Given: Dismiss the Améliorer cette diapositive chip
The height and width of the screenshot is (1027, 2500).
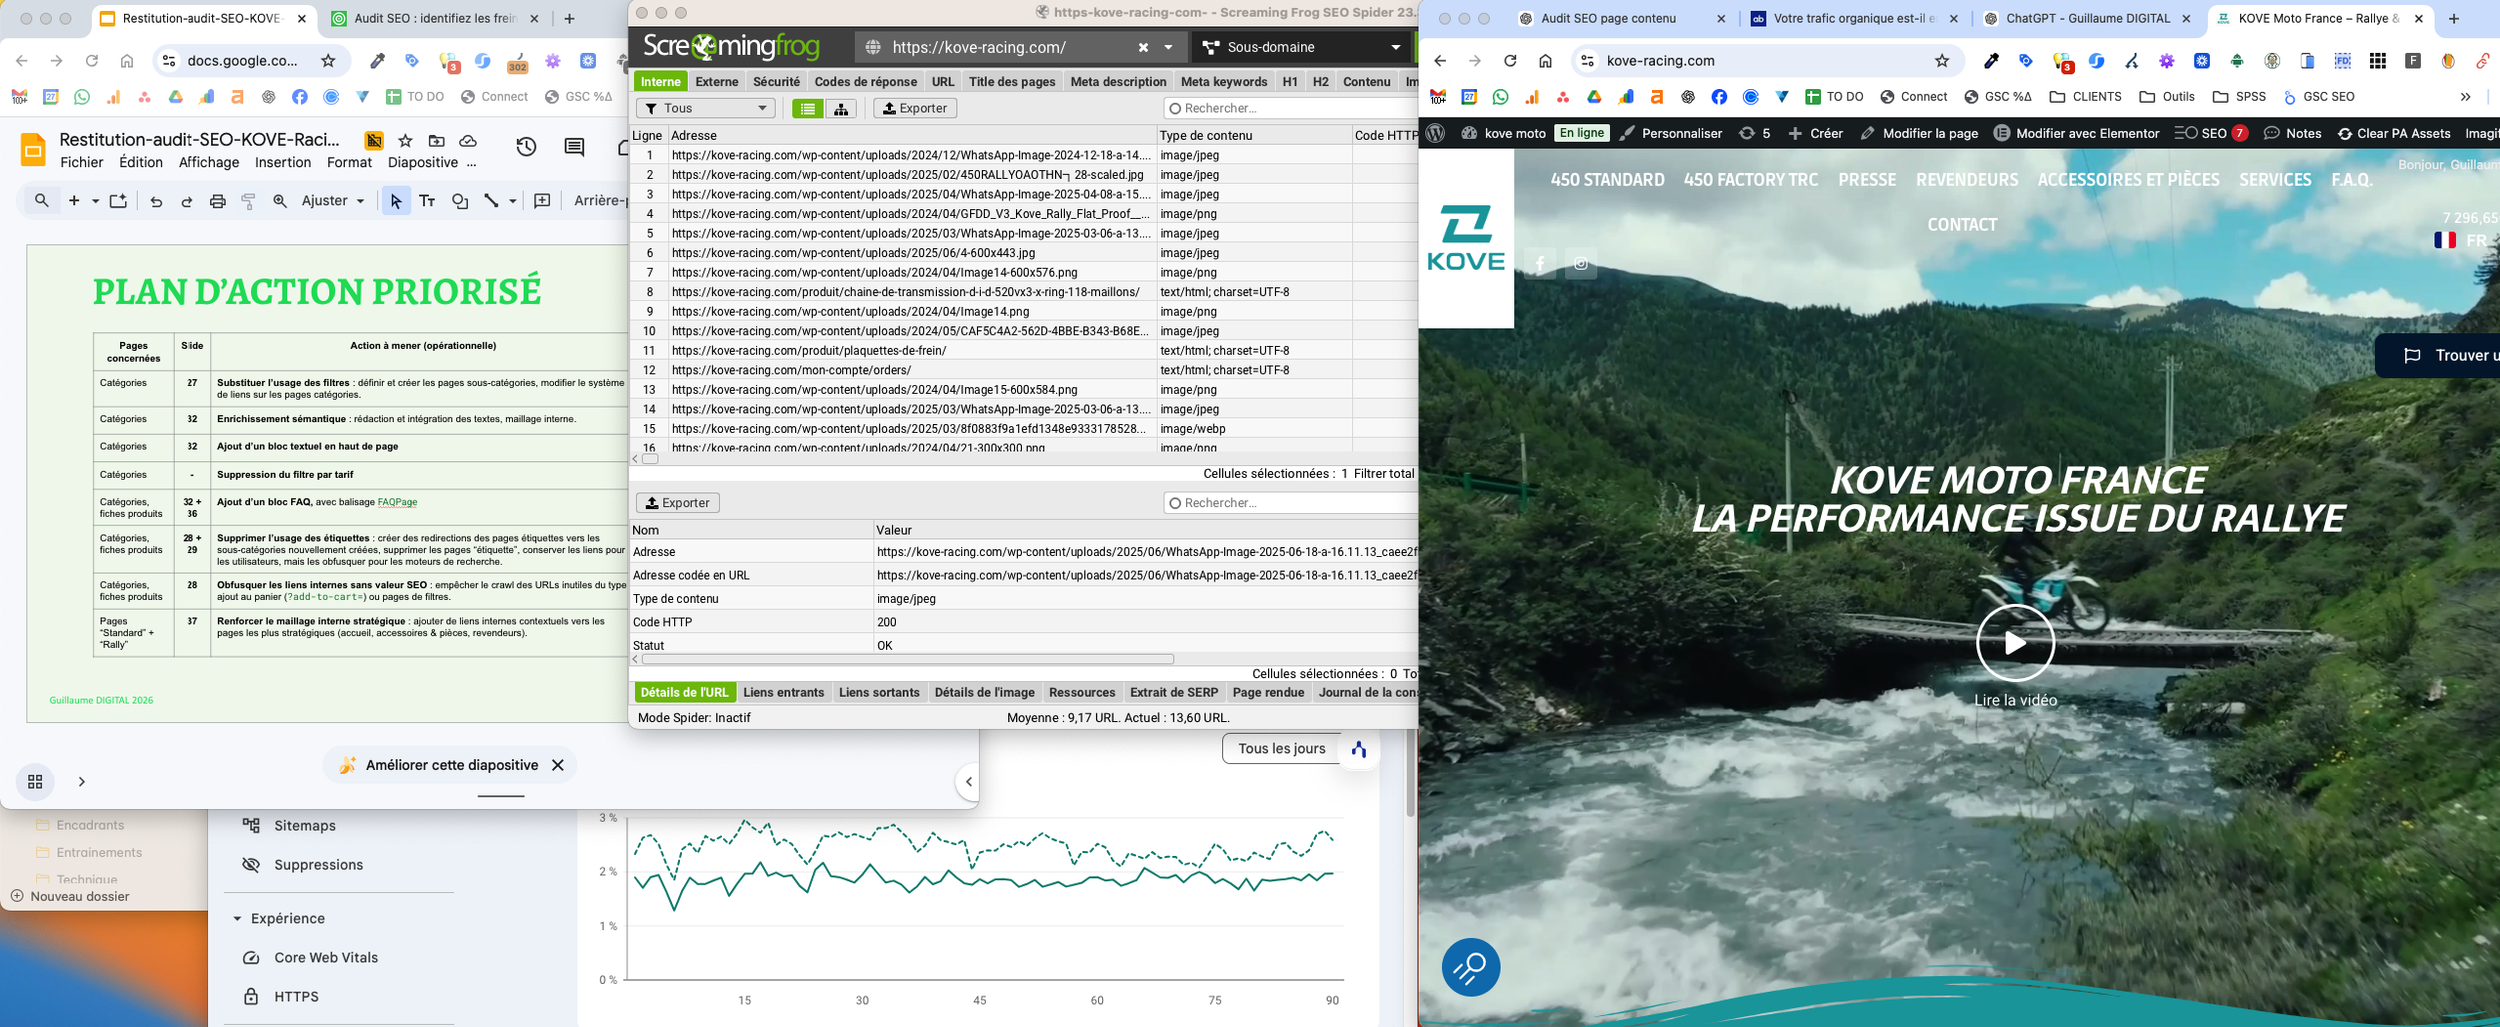Looking at the screenshot, I should 558,765.
